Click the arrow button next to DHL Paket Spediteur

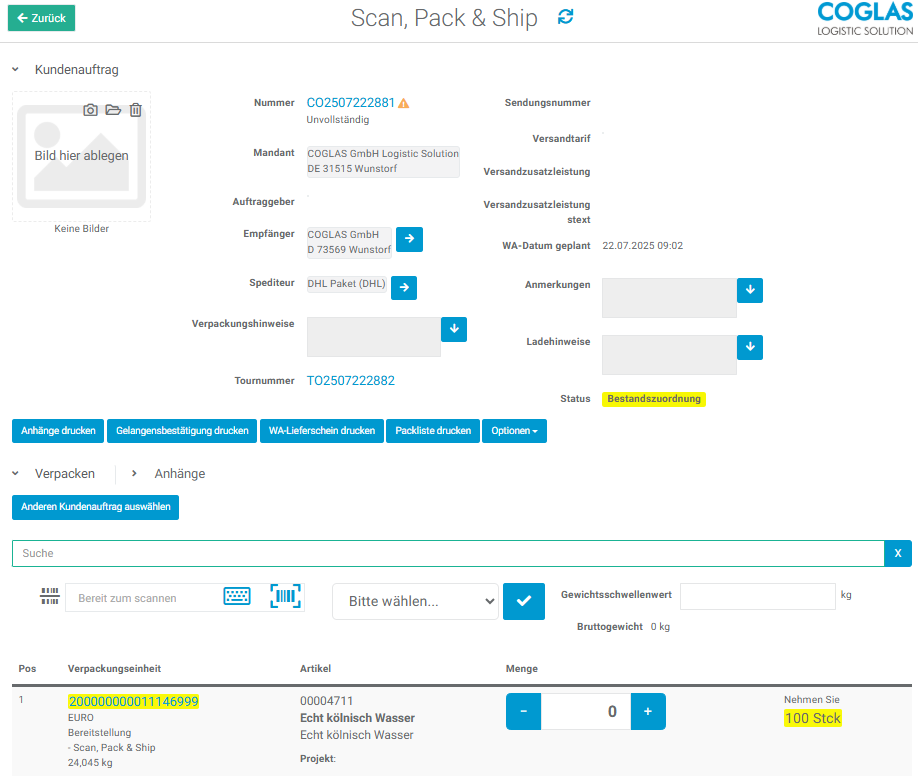(404, 288)
